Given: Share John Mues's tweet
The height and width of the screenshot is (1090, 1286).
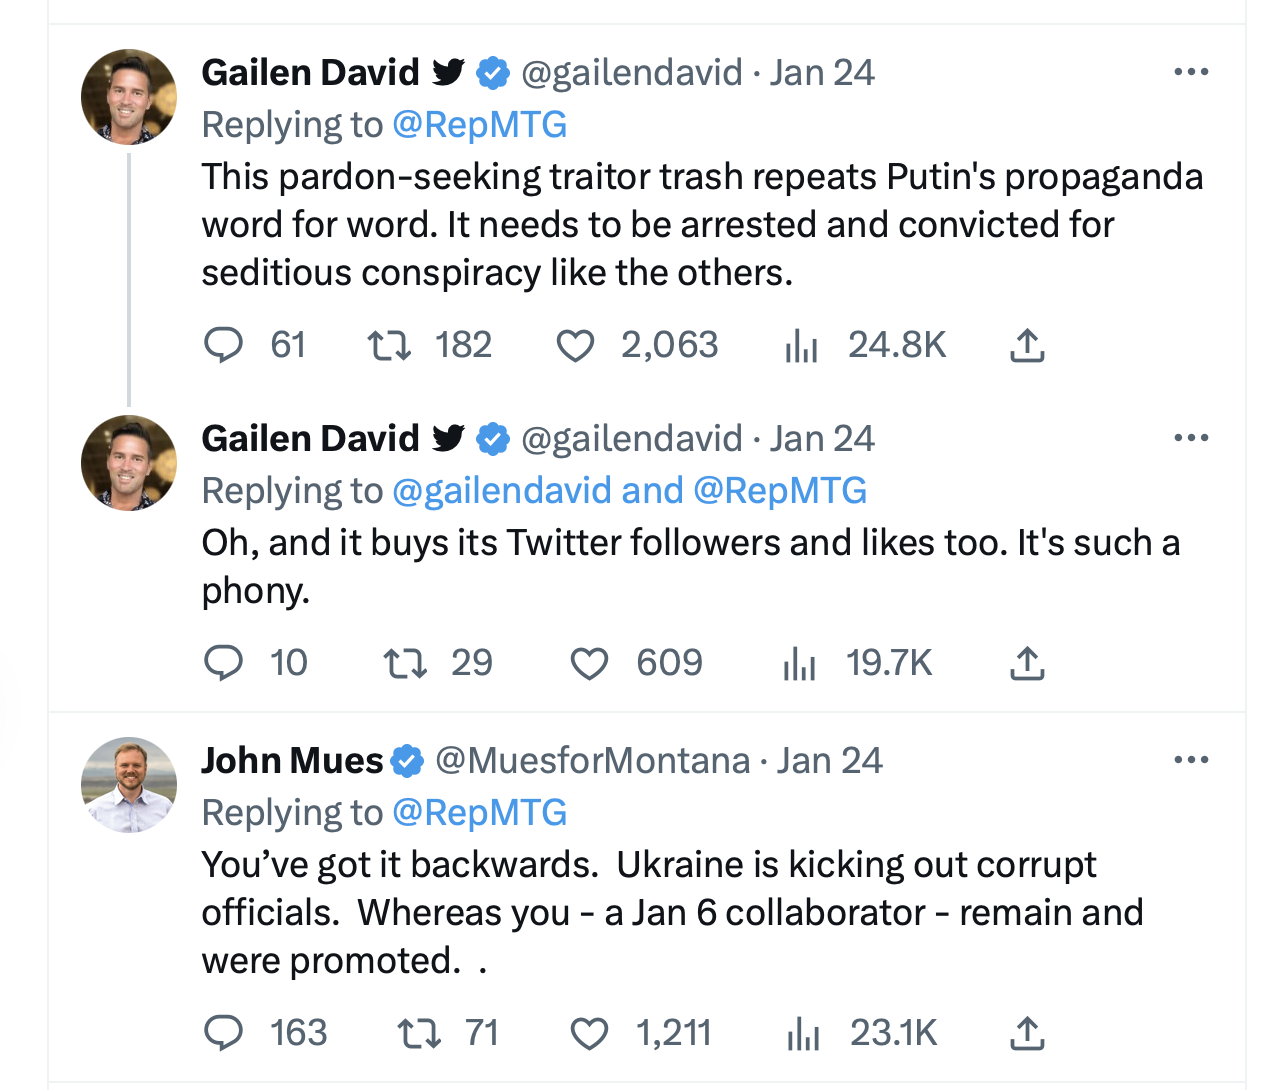Looking at the screenshot, I should pos(1027,1033).
